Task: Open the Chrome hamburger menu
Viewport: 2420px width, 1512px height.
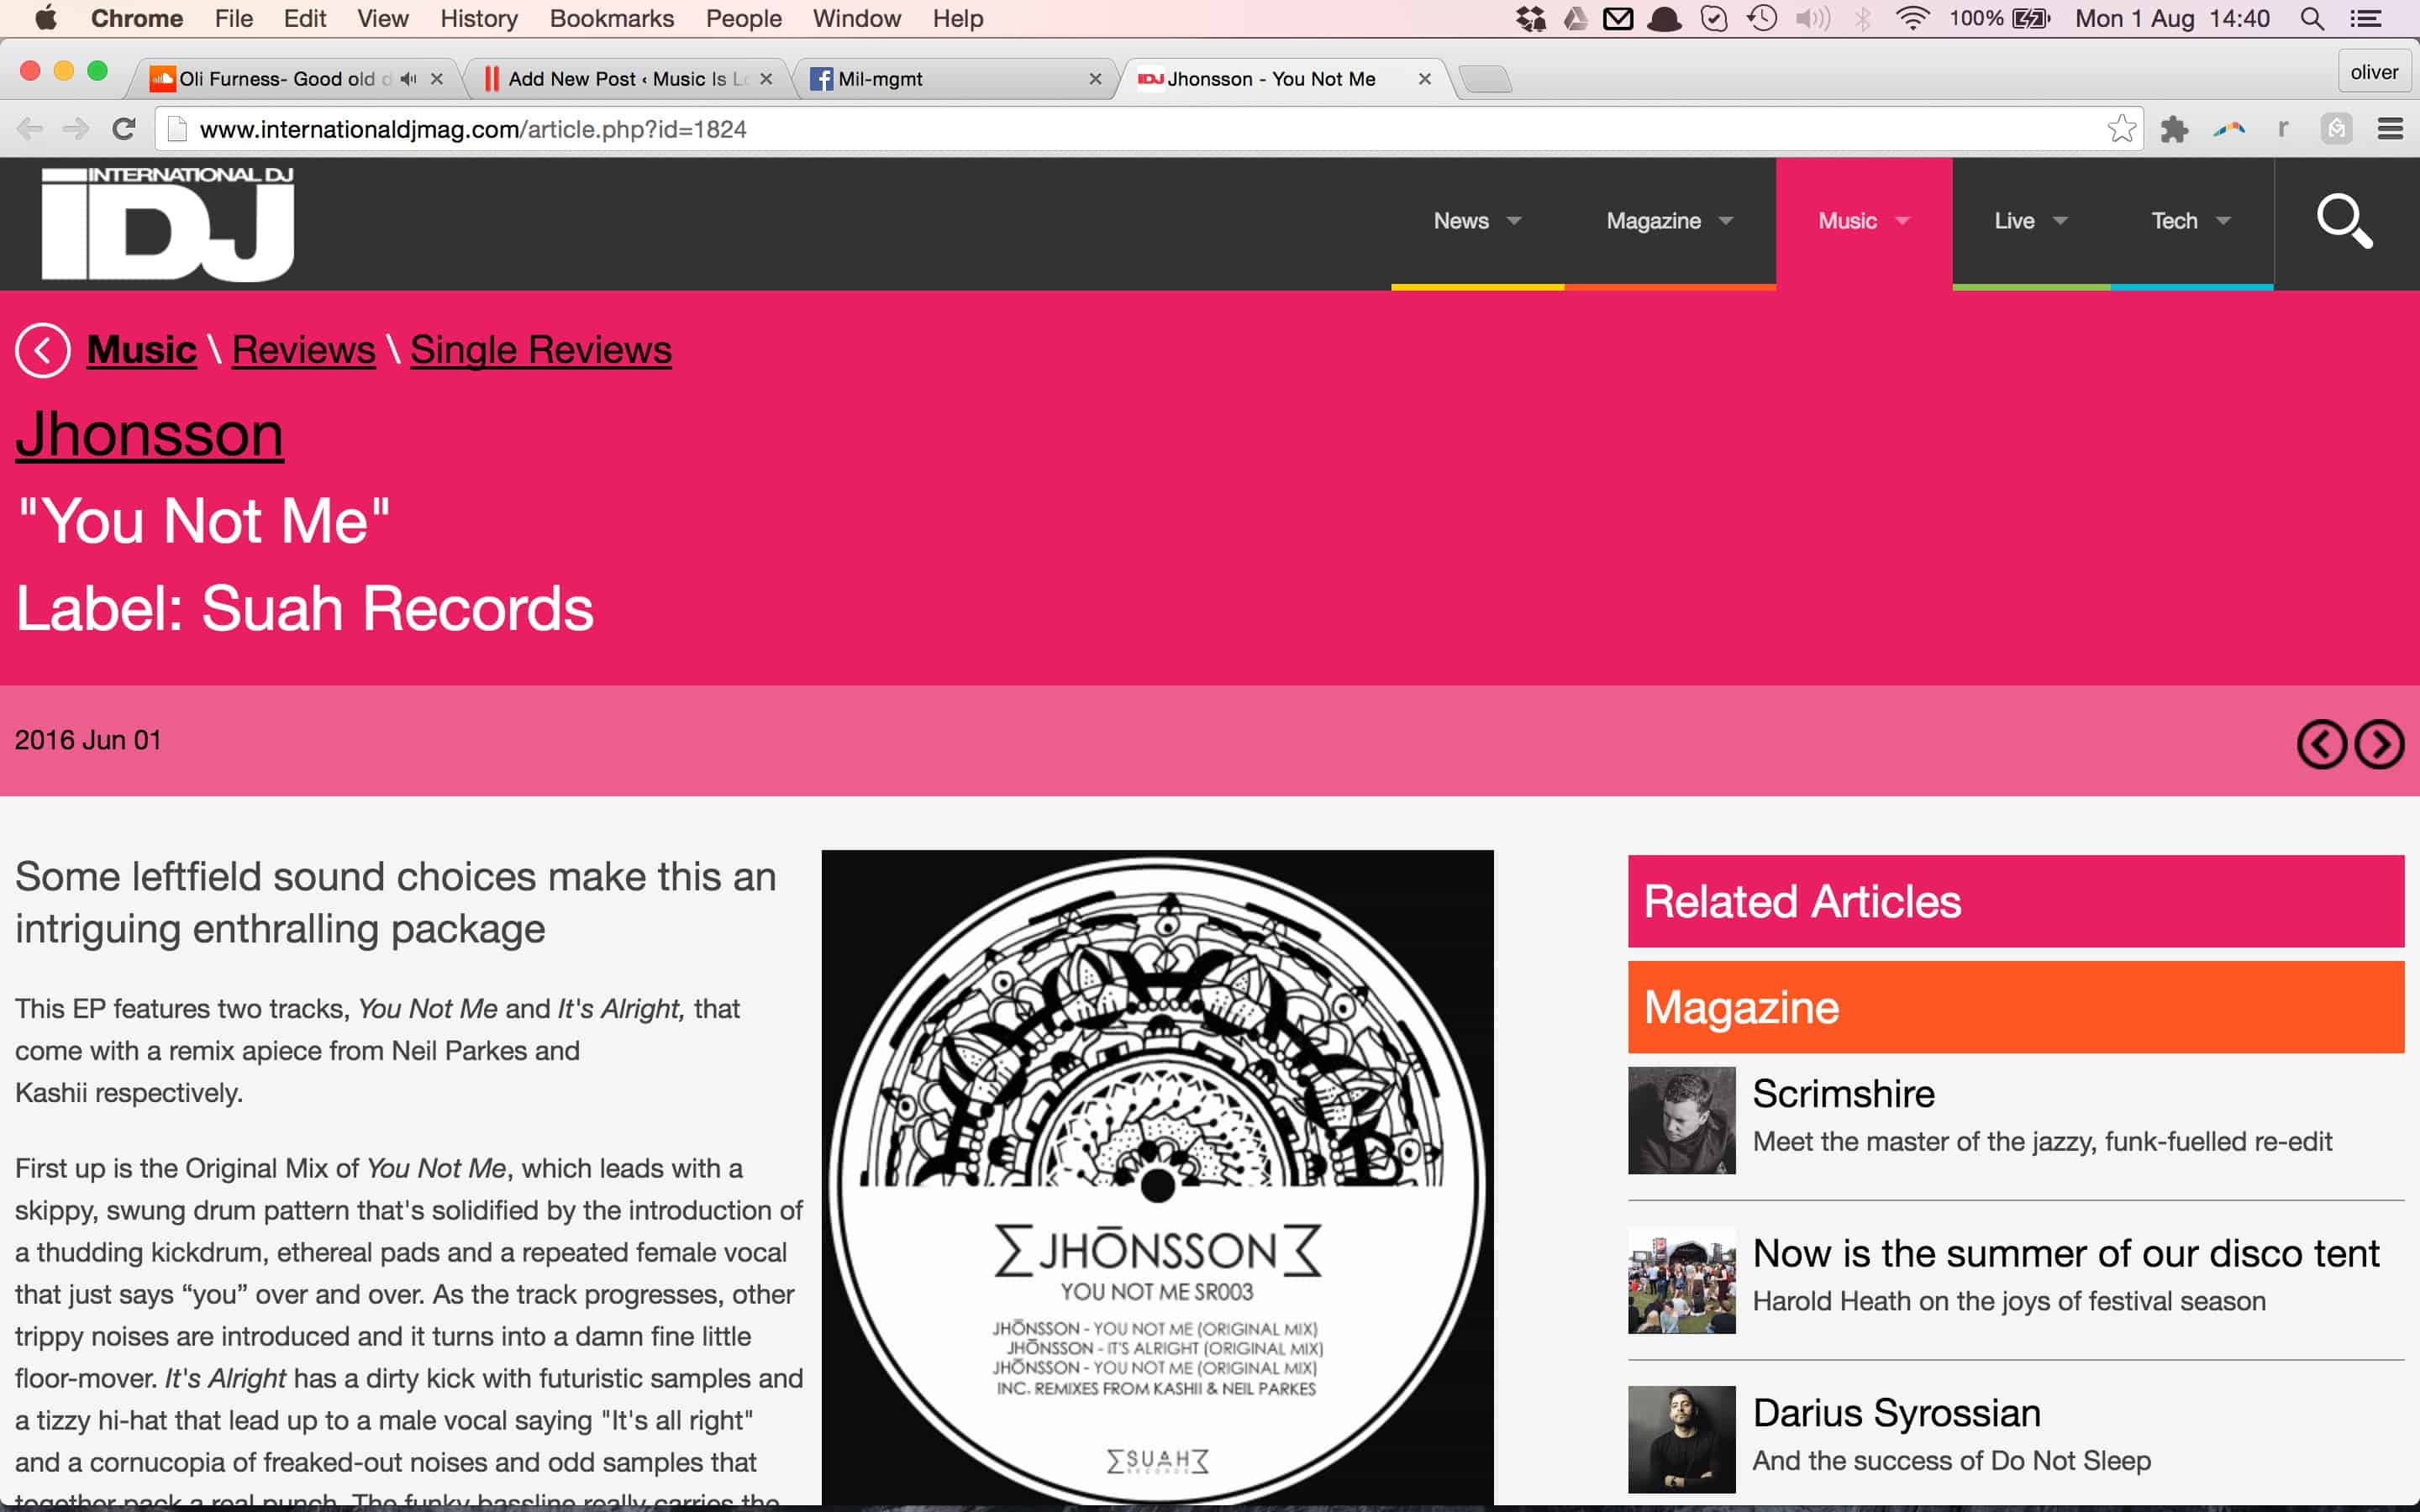Action: coord(2390,129)
